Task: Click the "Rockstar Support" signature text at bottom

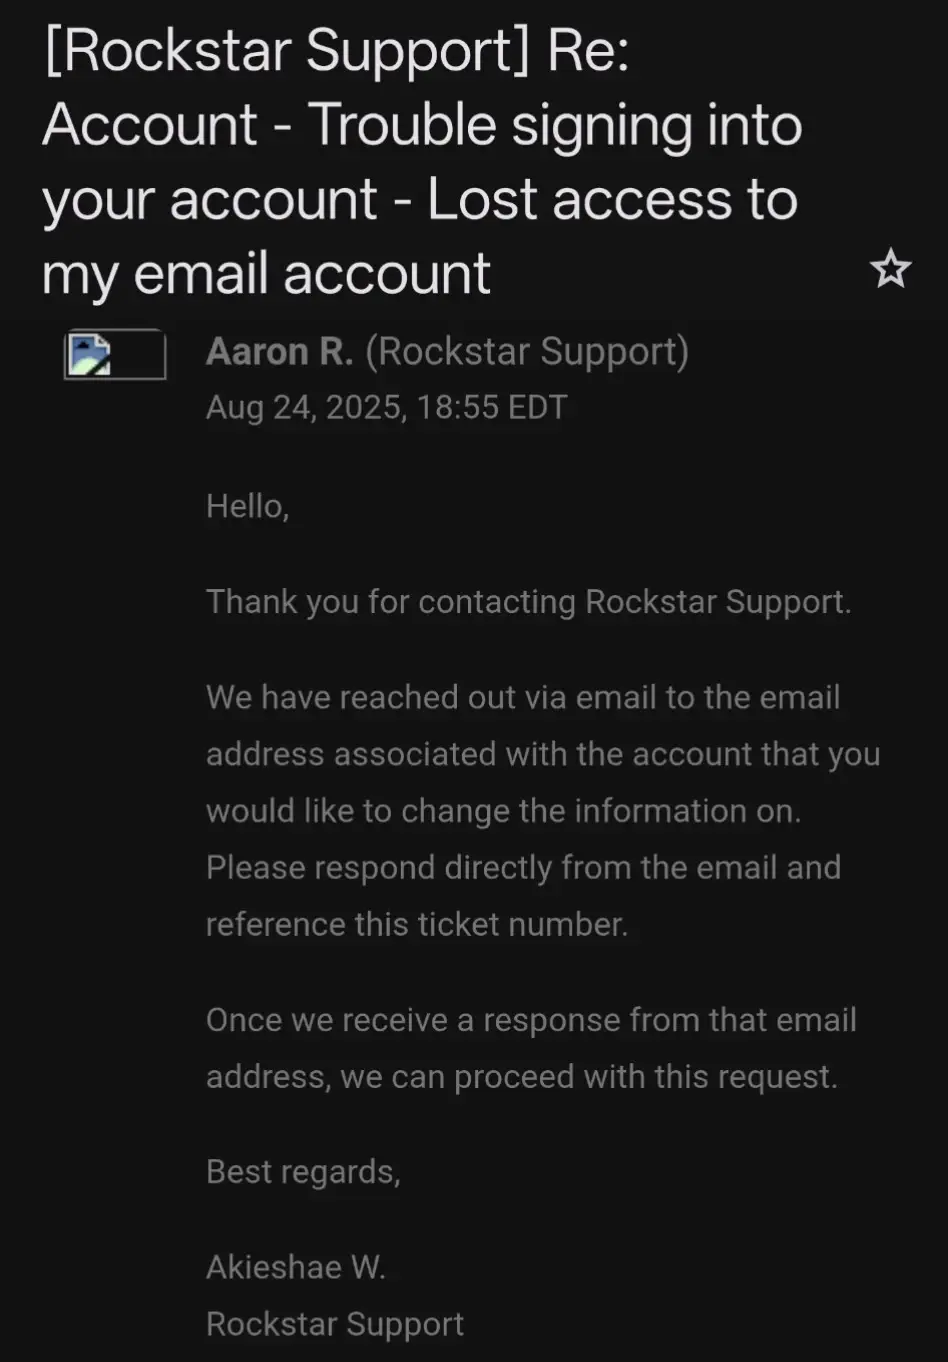Action: (x=334, y=1324)
